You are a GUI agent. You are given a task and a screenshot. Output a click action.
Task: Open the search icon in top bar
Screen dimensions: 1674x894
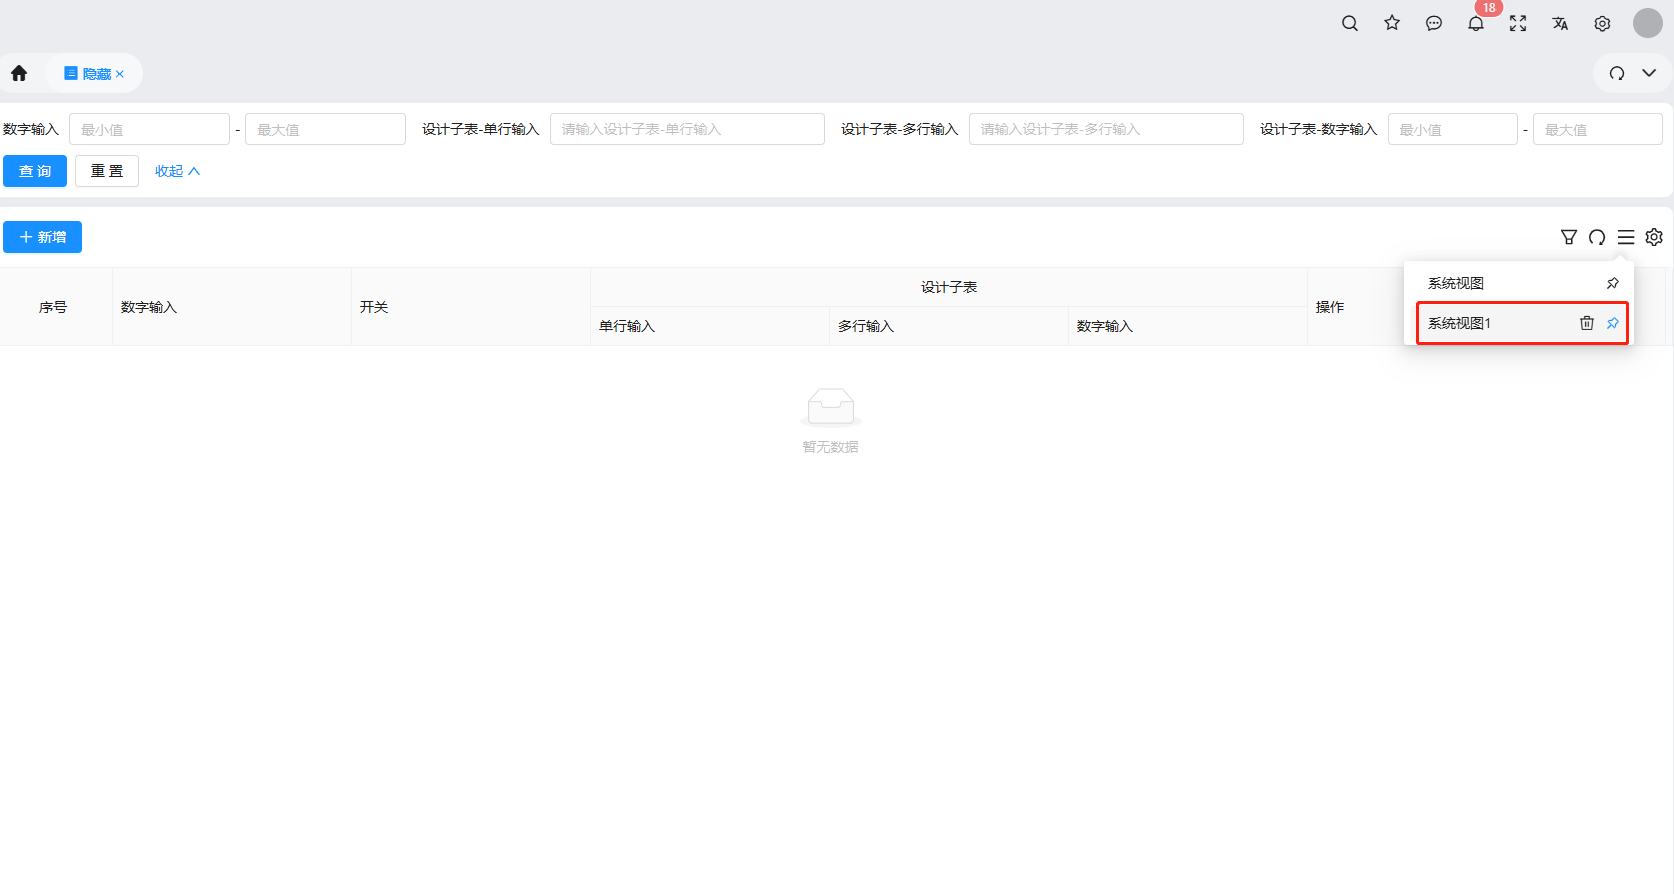(1350, 23)
